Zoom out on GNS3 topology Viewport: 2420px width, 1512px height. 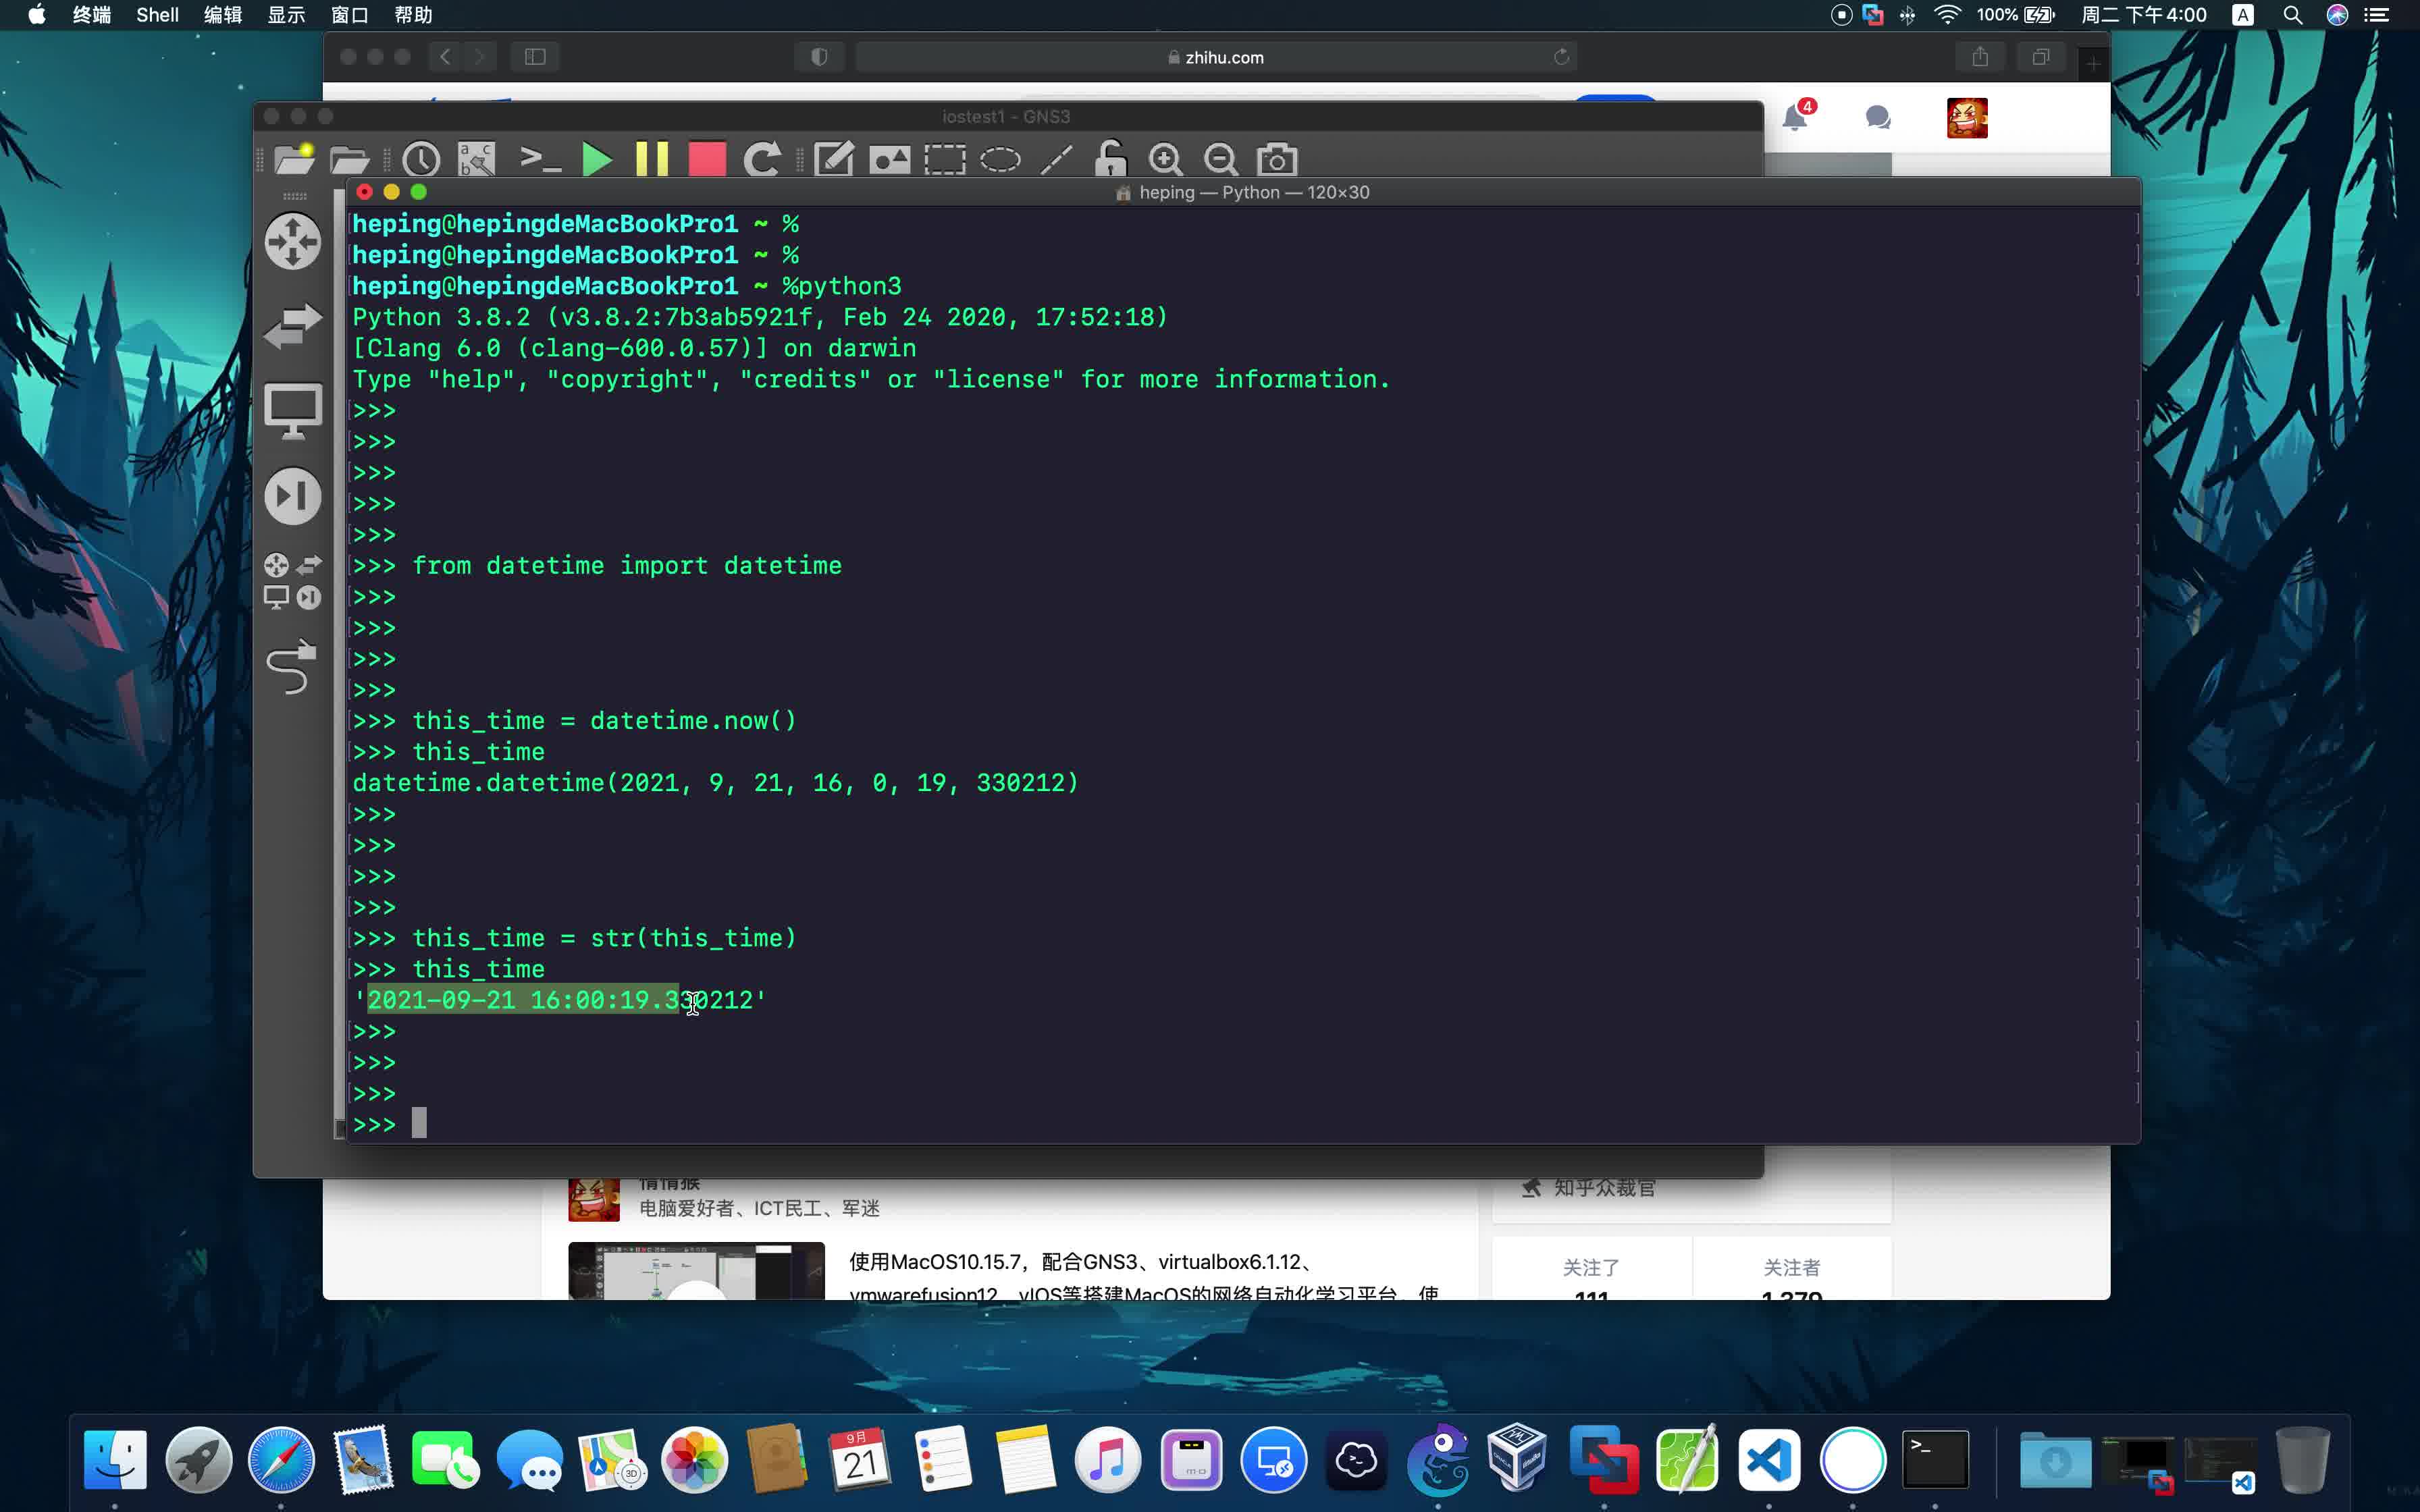[1221, 160]
